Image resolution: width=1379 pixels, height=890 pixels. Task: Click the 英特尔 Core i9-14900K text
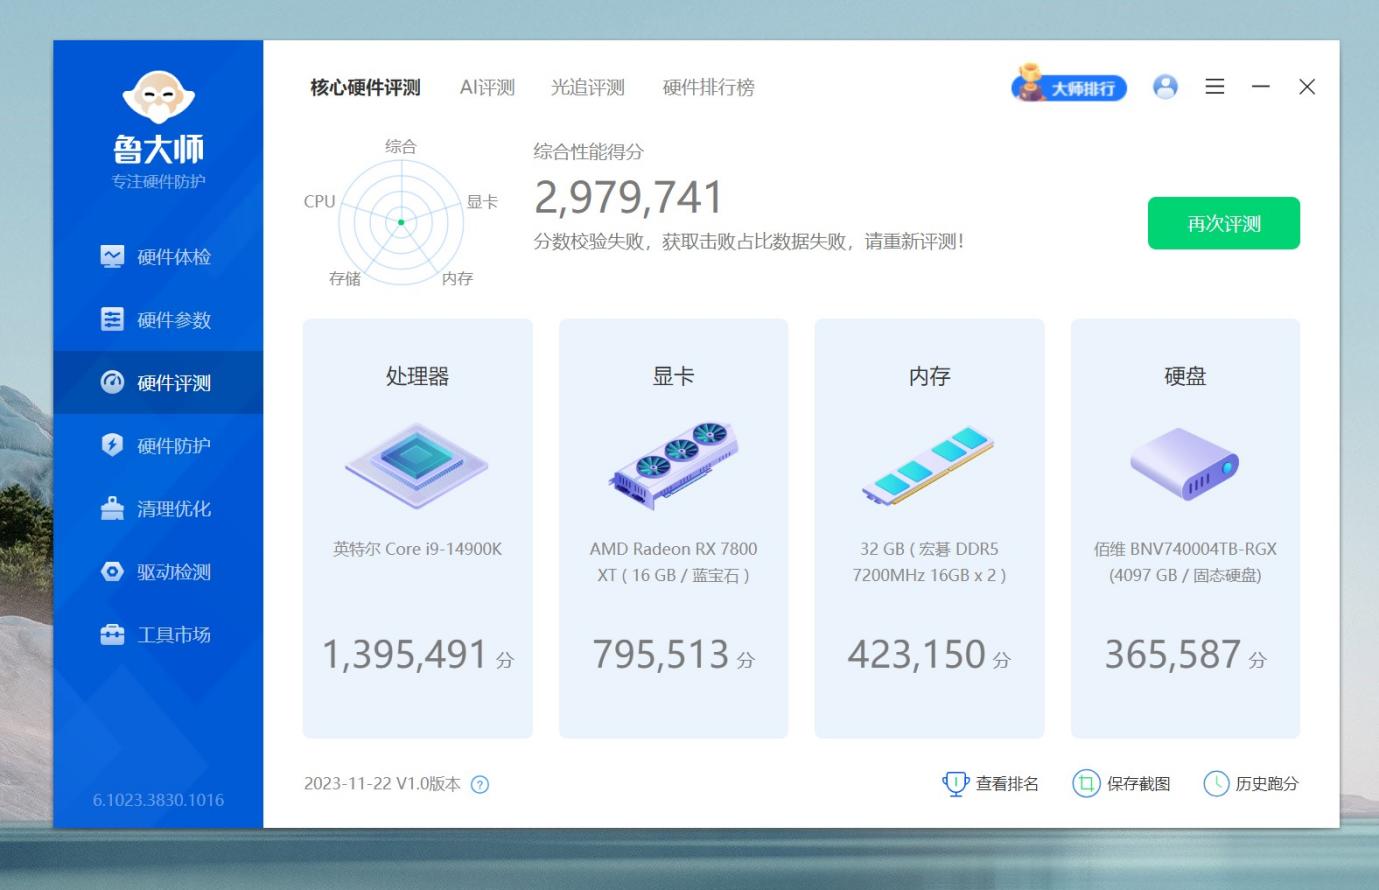[417, 549]
